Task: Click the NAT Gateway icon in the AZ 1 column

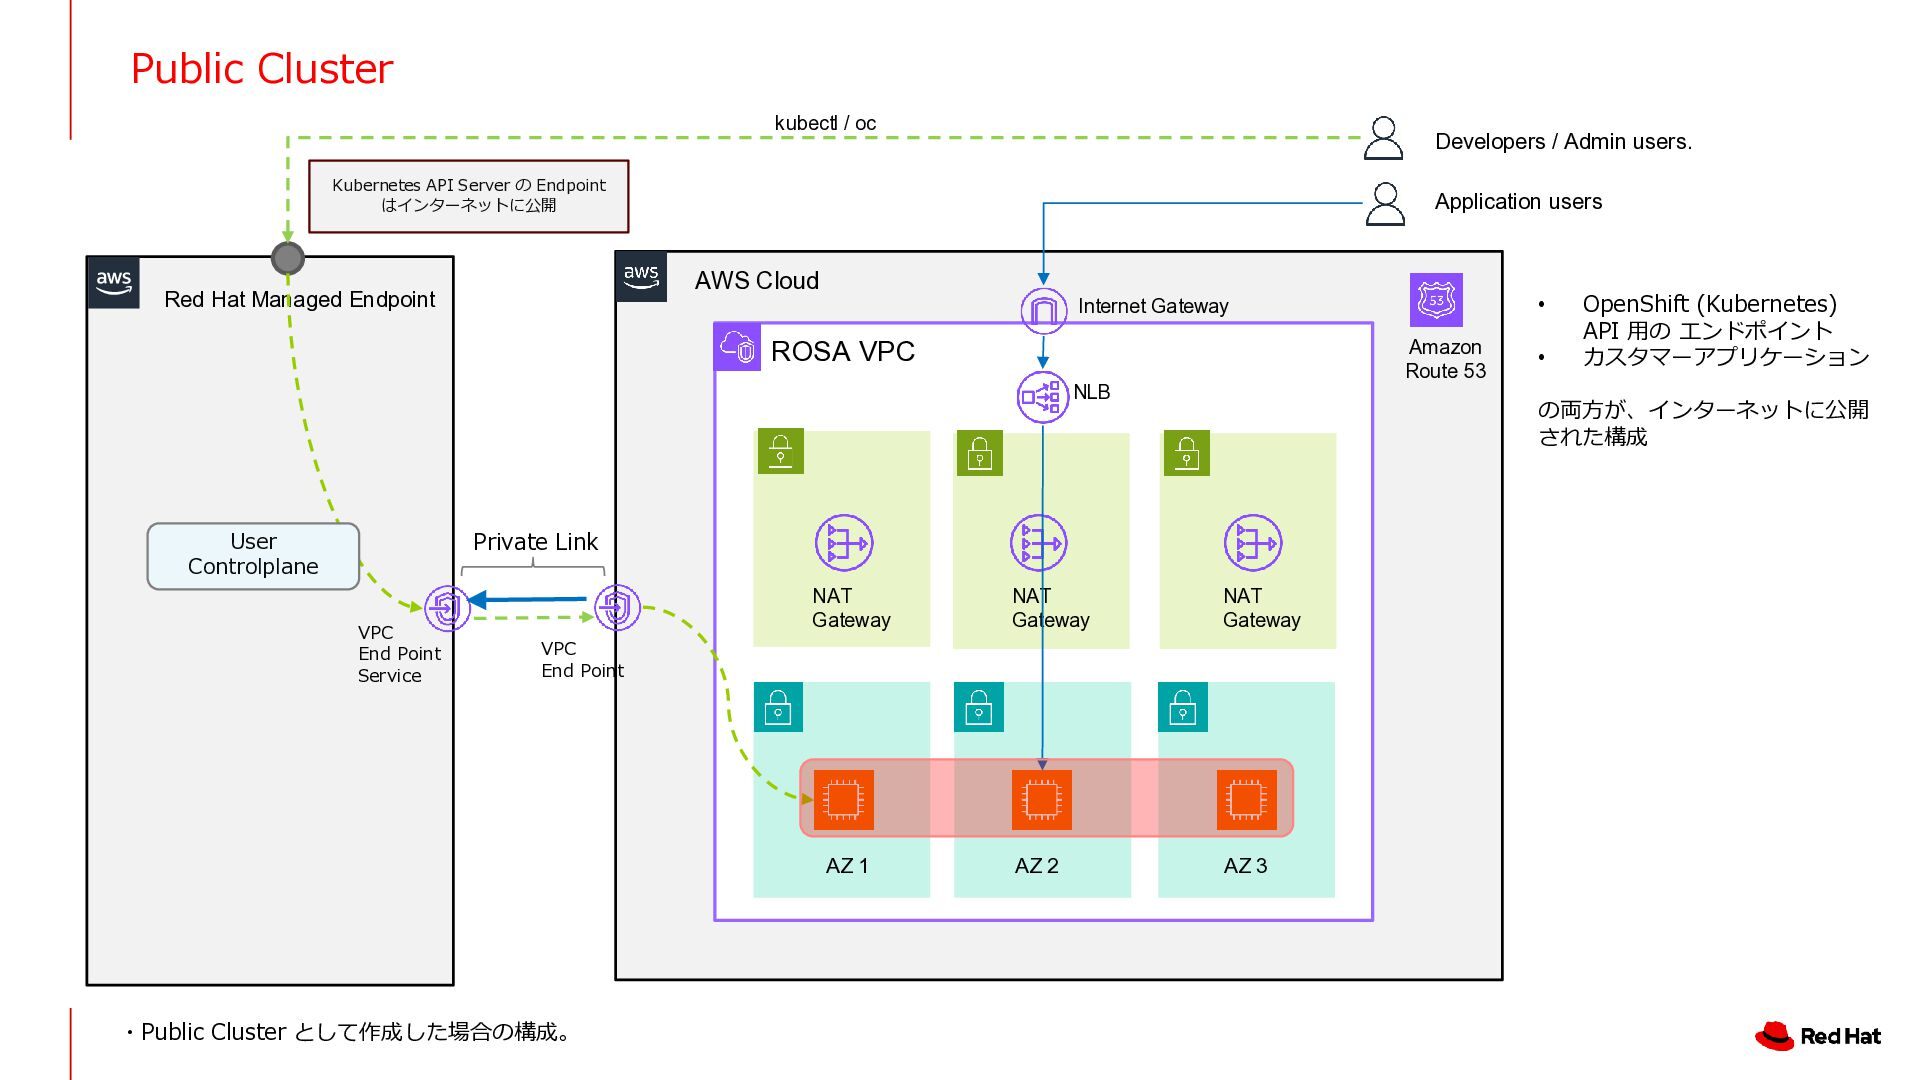Action: [843, 543]
